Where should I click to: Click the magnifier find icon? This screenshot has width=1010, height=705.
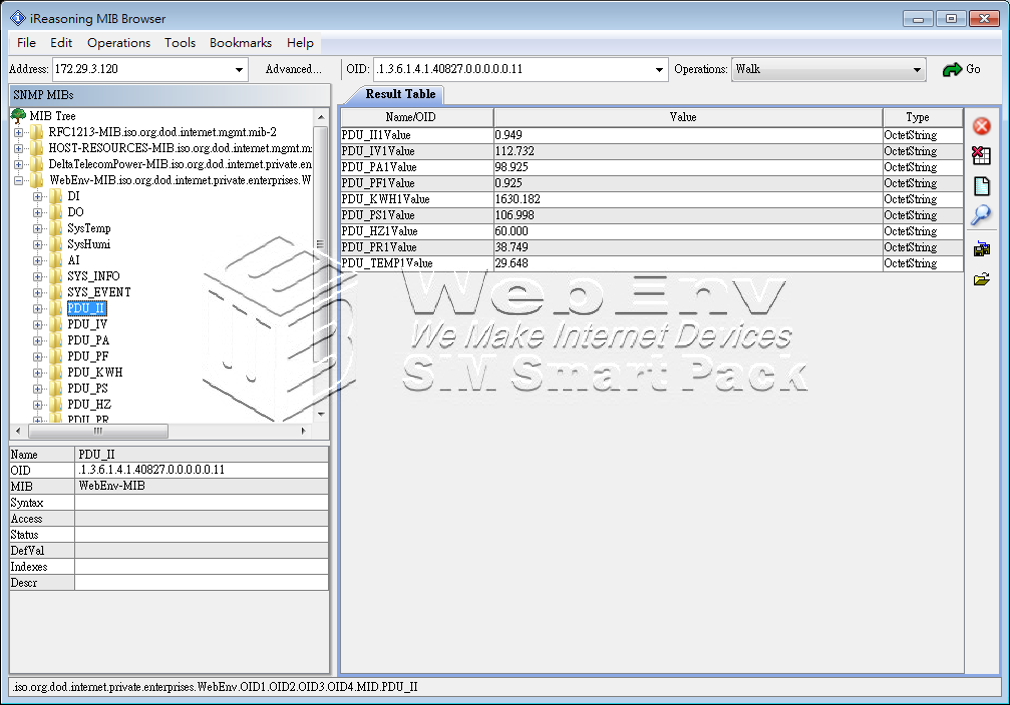click(x=981, y=215)
